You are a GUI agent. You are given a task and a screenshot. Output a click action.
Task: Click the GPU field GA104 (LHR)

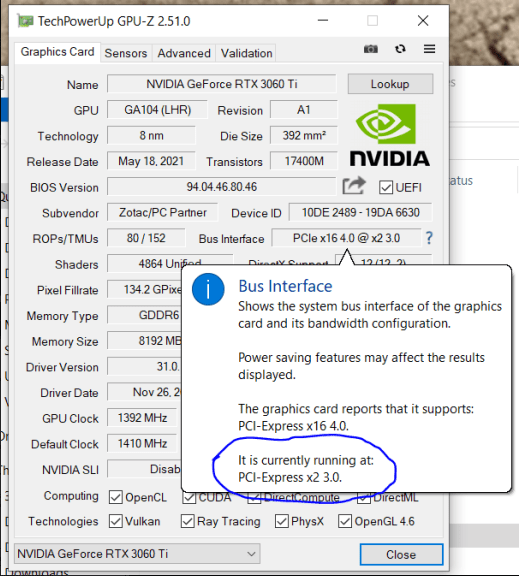(157, 110)
